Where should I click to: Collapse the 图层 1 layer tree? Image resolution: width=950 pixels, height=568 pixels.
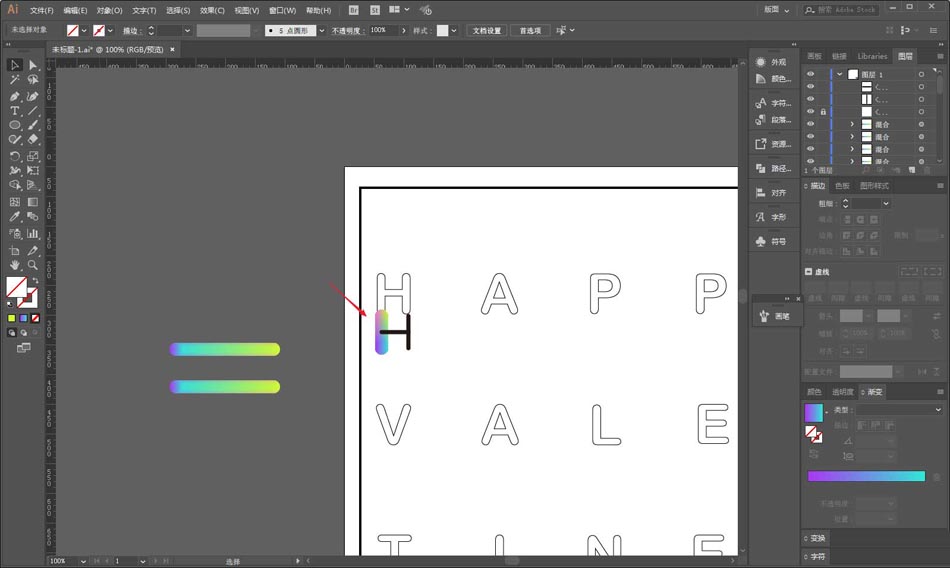(840, 75)
